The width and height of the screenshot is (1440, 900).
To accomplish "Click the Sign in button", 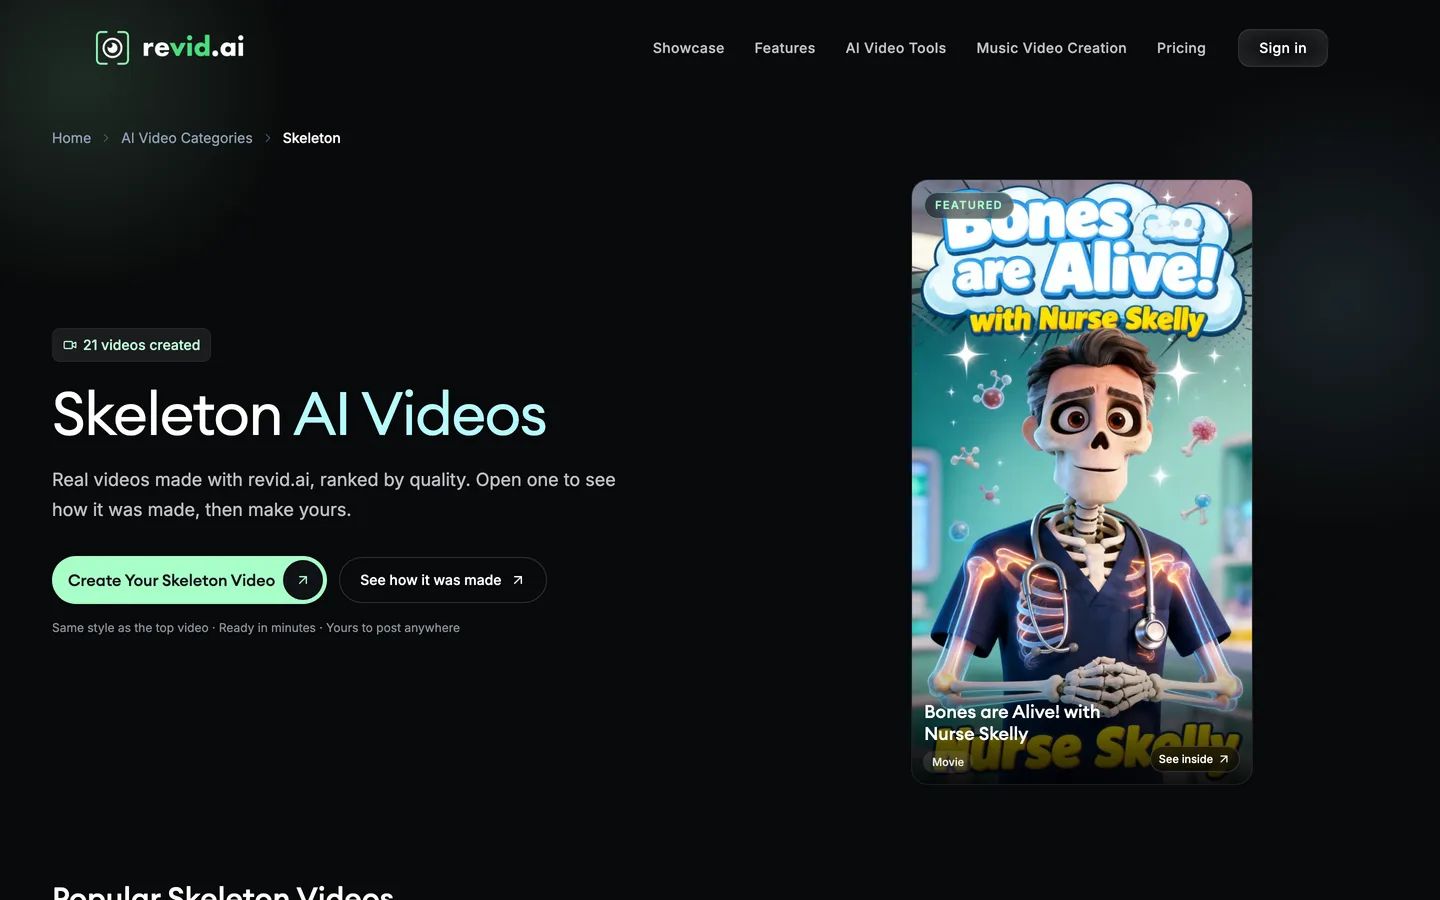I will (1283, 48).
